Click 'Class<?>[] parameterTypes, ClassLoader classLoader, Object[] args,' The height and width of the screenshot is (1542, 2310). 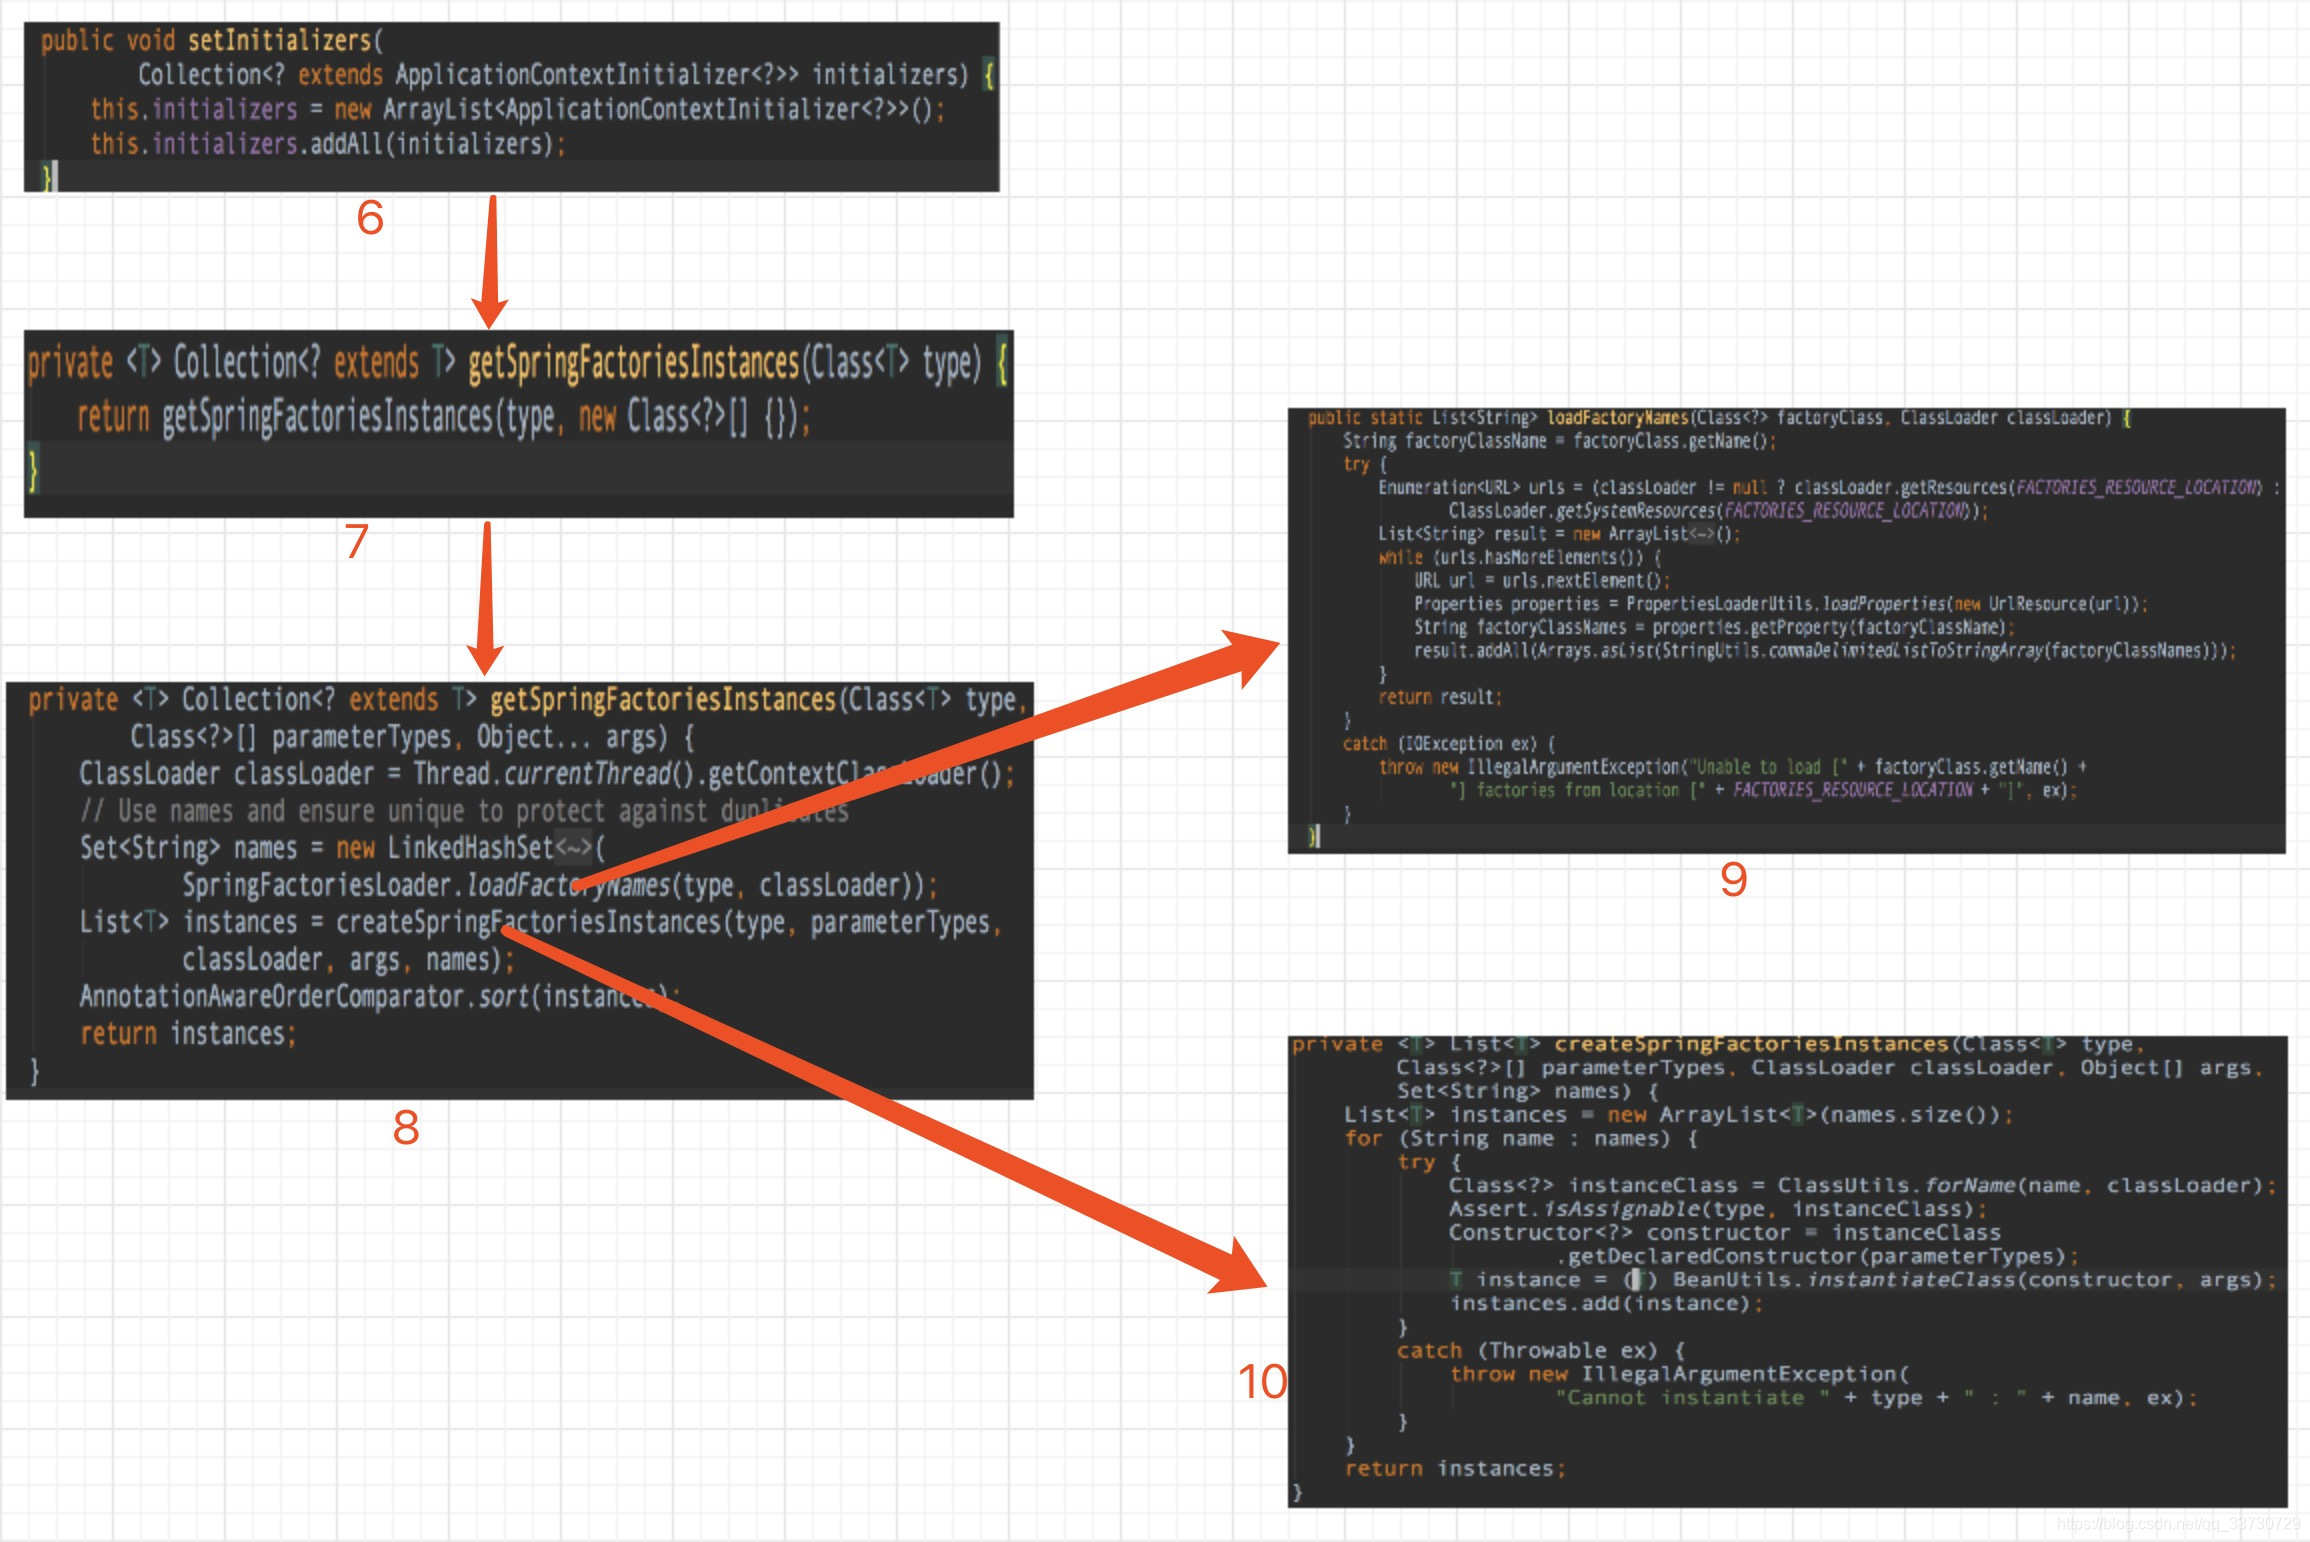[1829, 1068]
